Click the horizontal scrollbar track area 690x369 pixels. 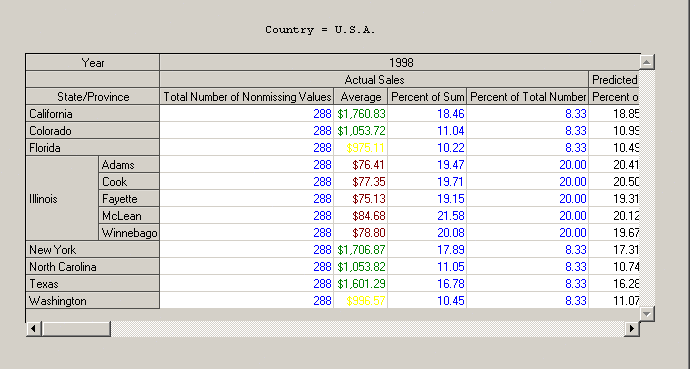[x=367, y=328]
